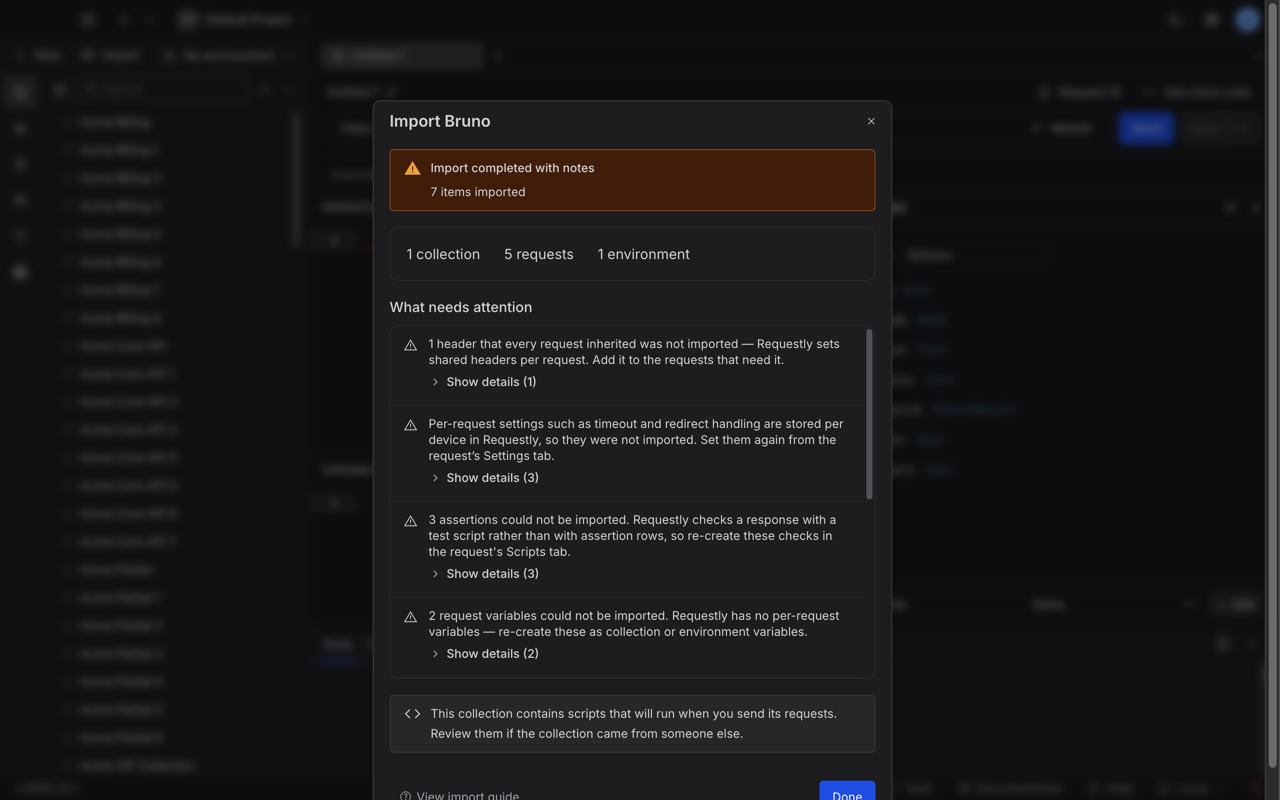
Task: Click the scrollbar in the What needs attention list
Action: (x=869, y=414)
